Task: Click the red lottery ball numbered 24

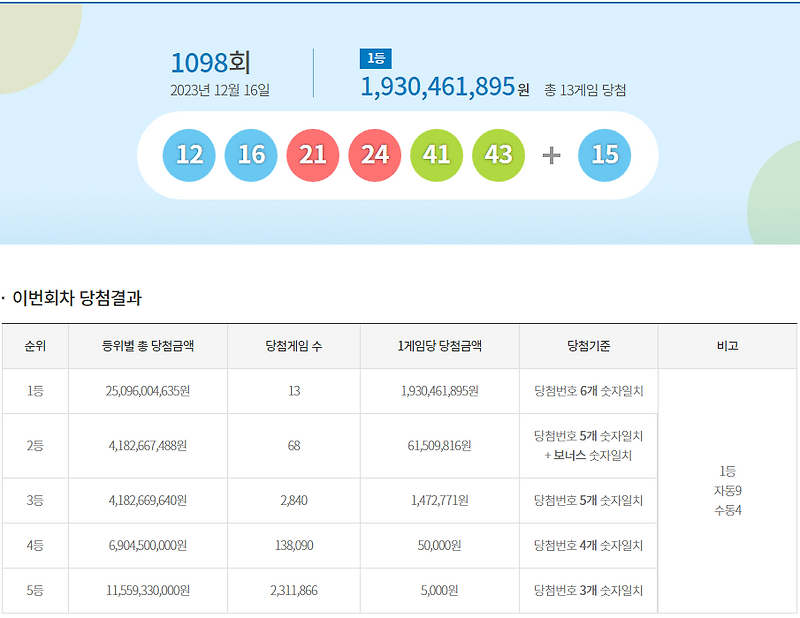Action: (x=374, y=155)
